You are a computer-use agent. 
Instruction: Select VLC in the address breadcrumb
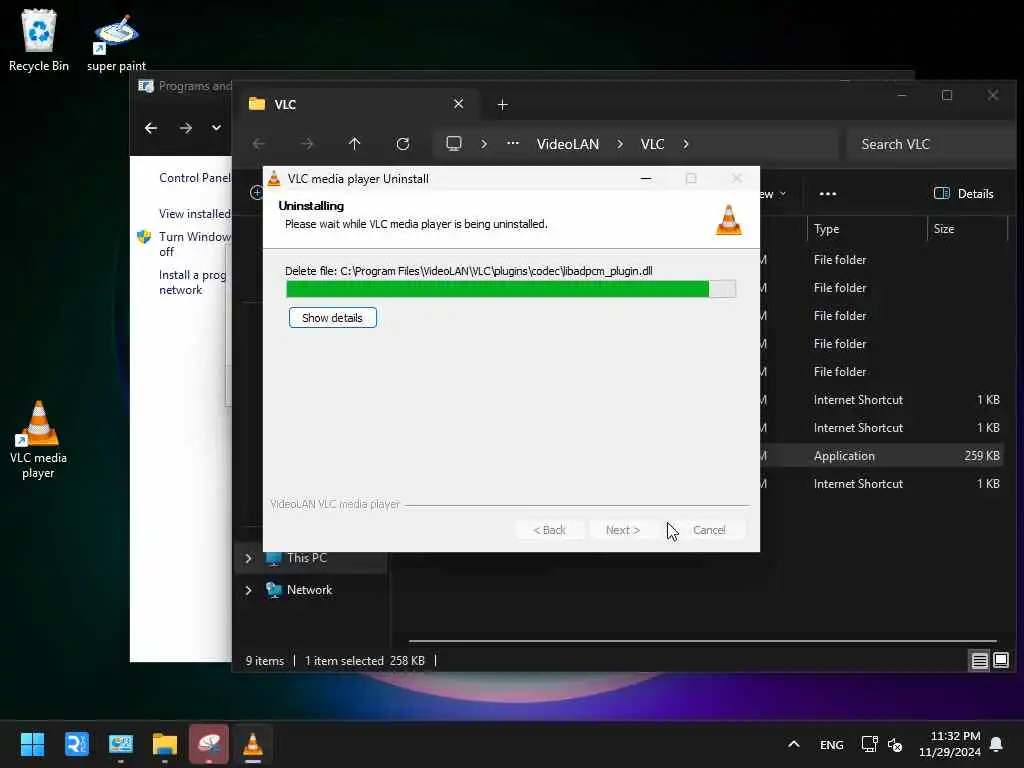[x=652, y=144]
